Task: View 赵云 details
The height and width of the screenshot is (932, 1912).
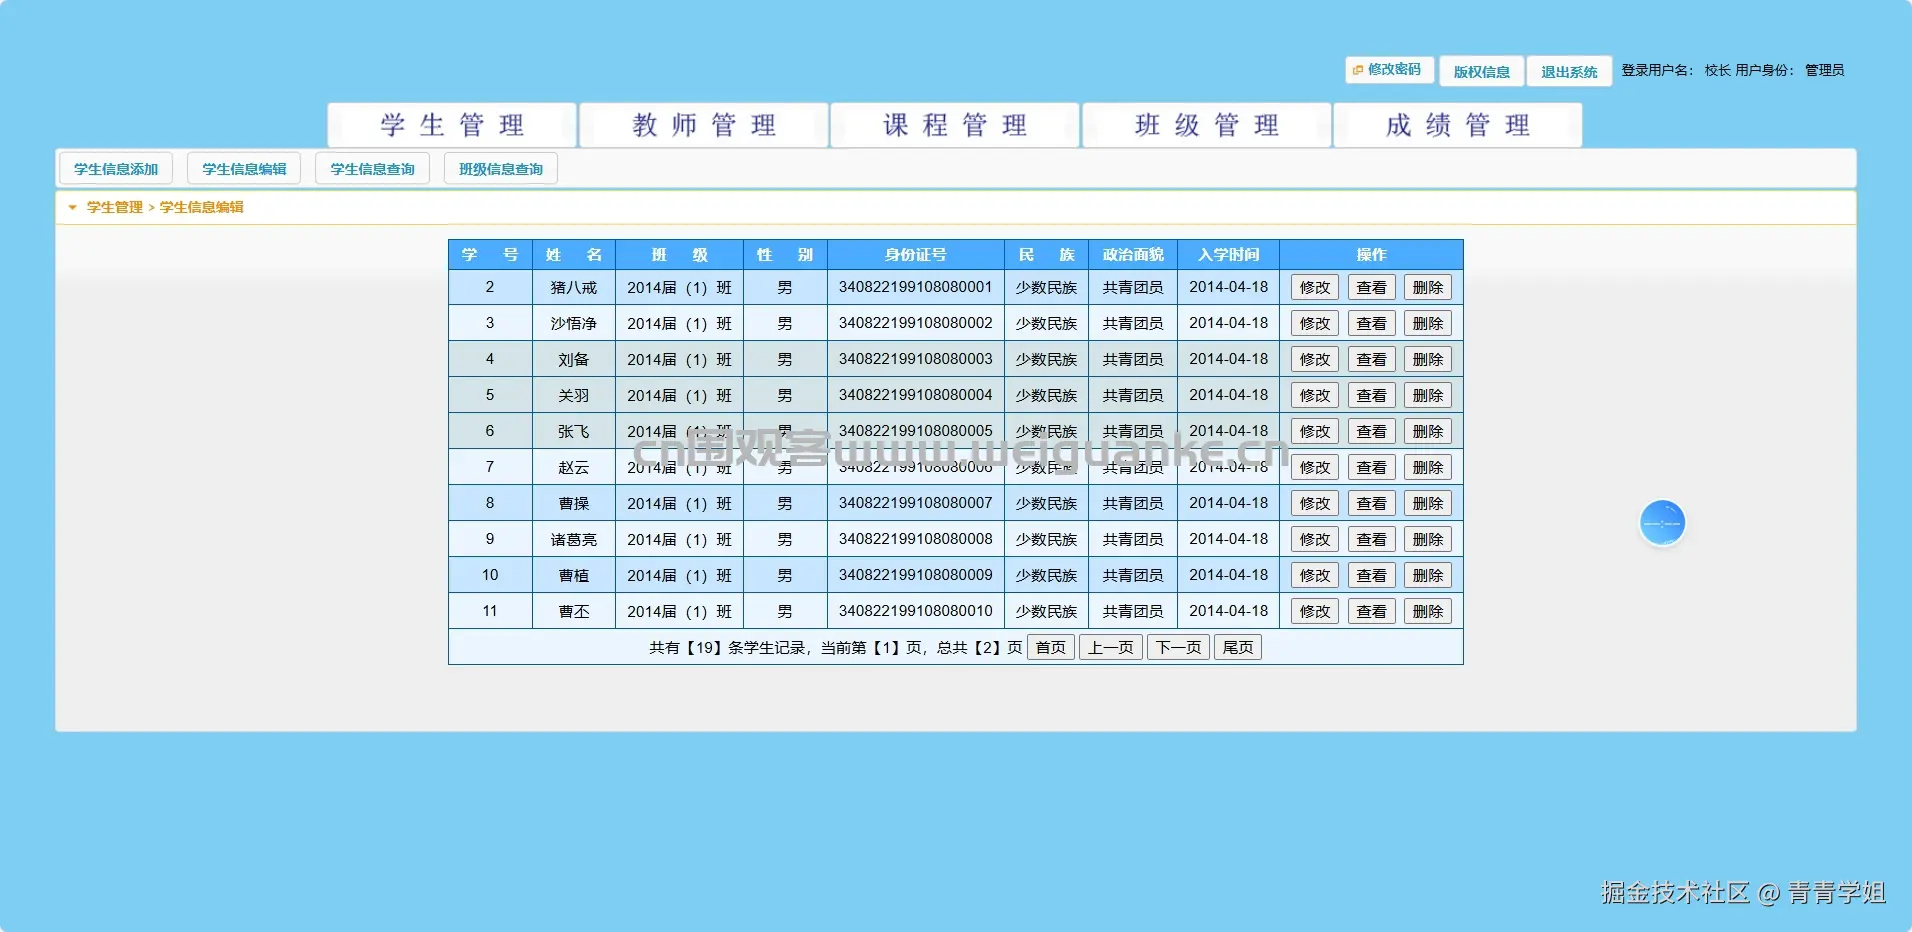Action: coord(1371,468)
